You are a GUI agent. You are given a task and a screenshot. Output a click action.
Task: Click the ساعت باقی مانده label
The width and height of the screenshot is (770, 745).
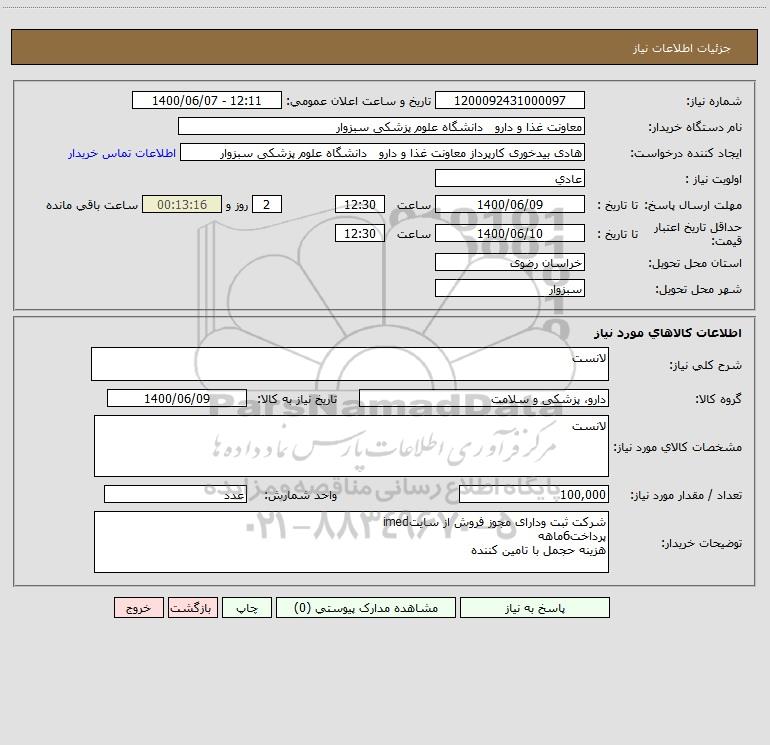[92, 205]
